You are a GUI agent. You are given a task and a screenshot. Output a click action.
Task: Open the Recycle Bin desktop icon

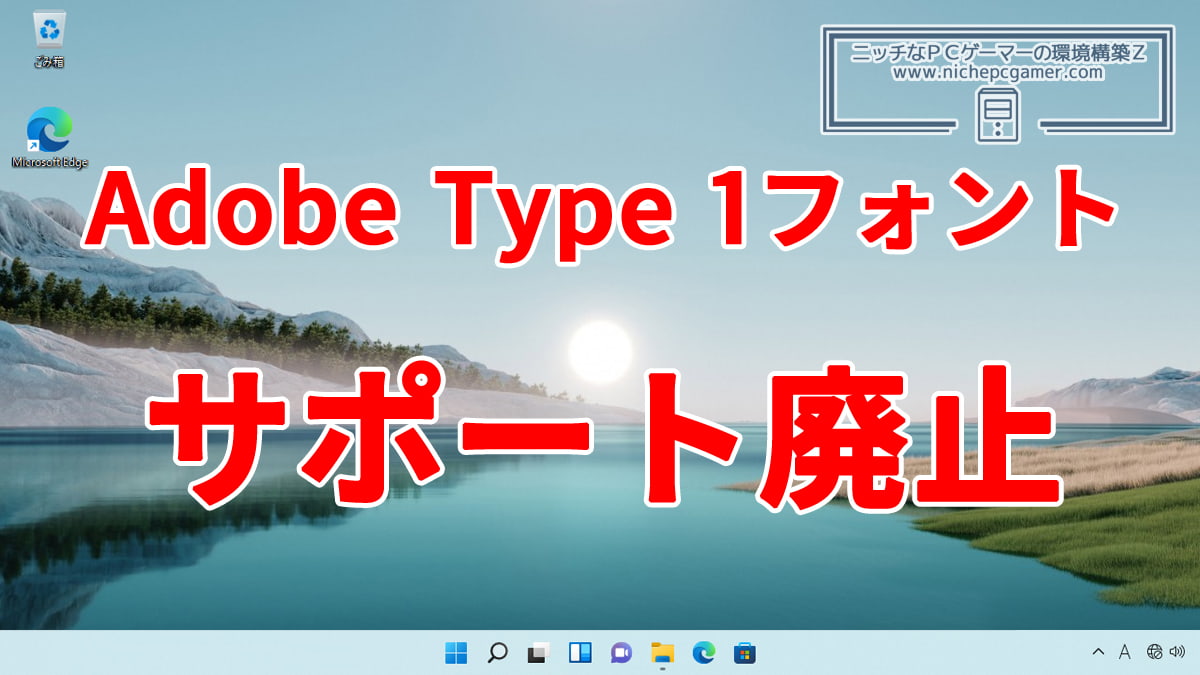tap(49, 38)
